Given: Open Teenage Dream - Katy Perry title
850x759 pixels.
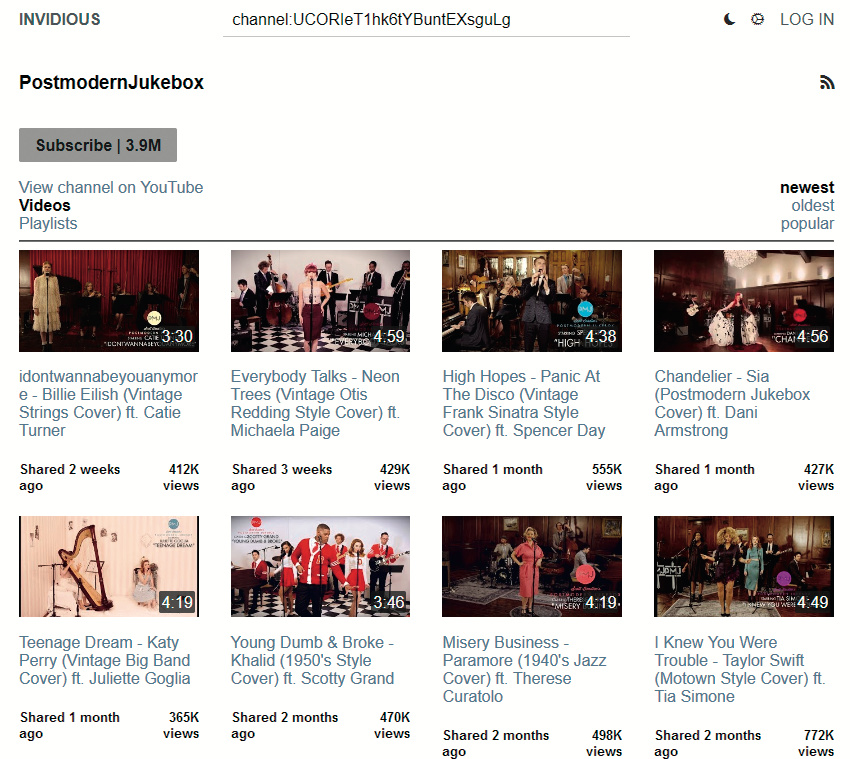Looking at the screenshot, I should pos(105,660).
